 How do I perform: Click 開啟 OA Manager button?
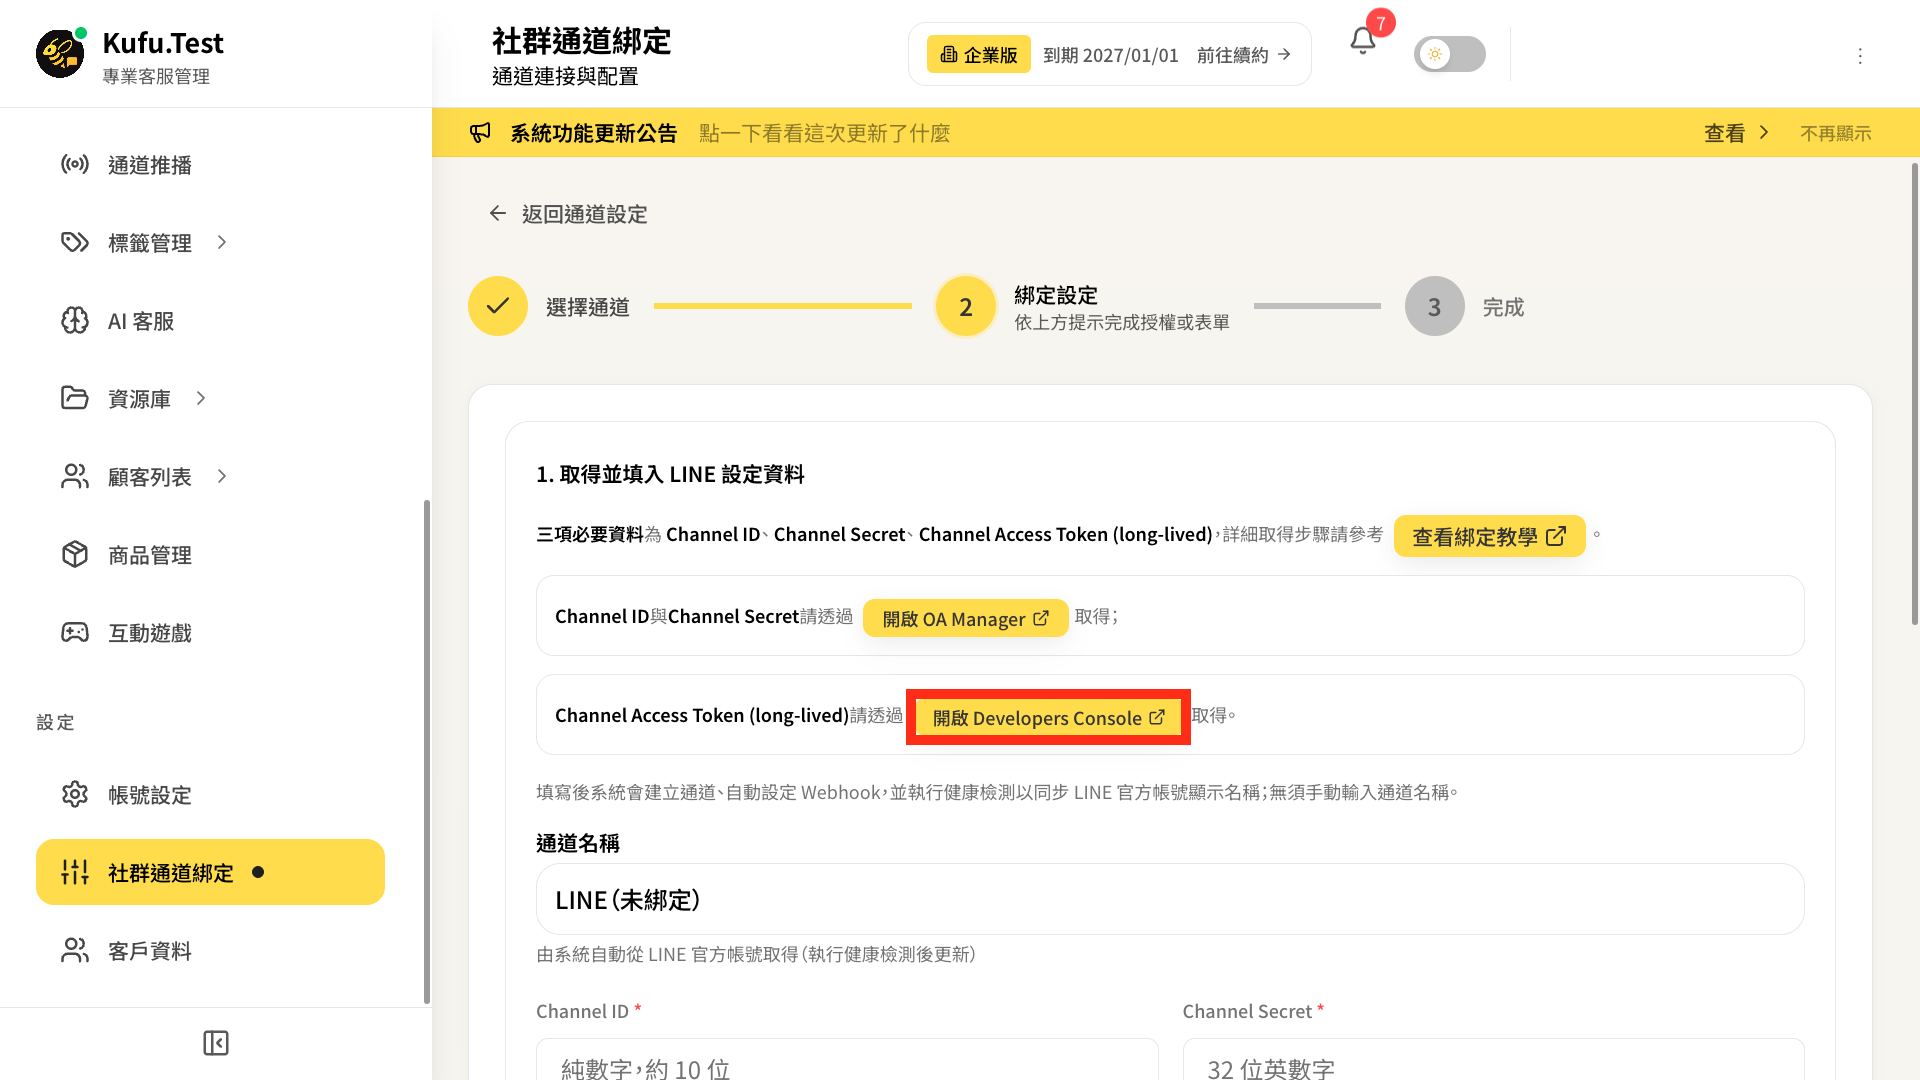click(x=965, y=618)
